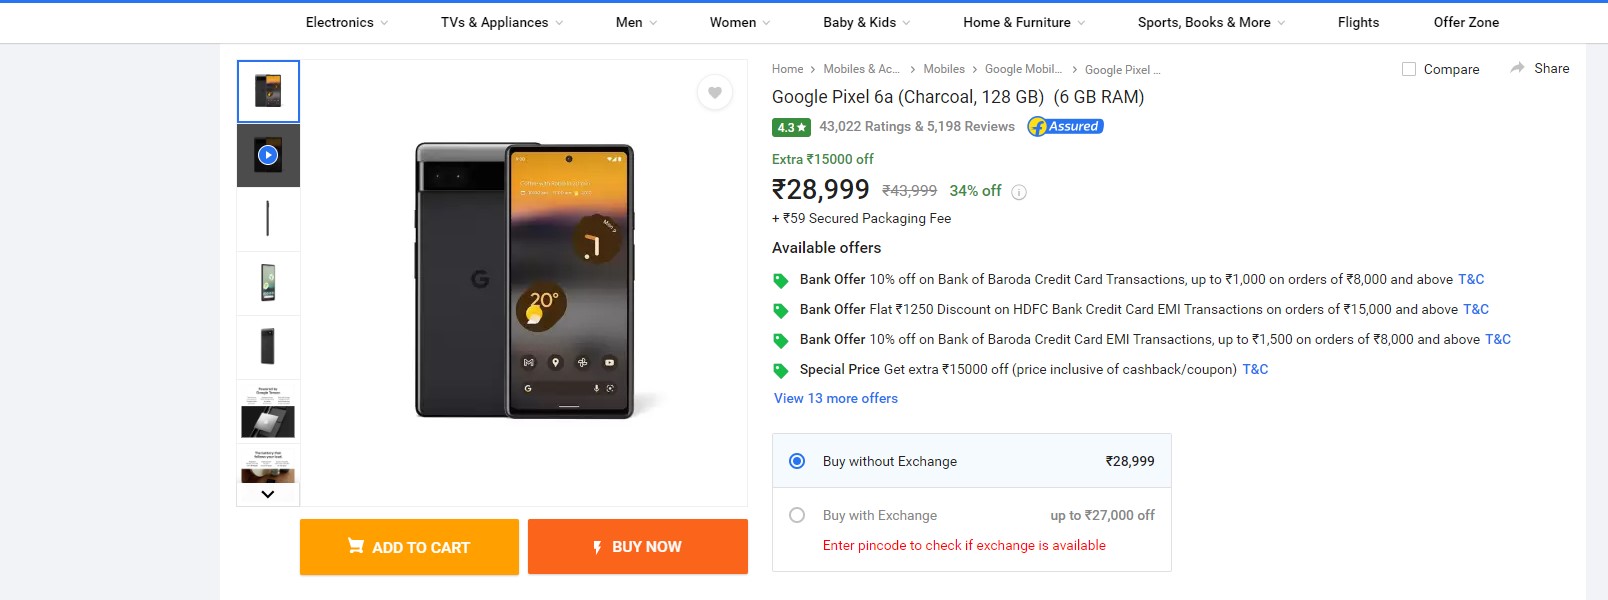Select the first phone image thumbnail
The height and width of the screenshot is (600, 1608).
[x=268, y=91]
